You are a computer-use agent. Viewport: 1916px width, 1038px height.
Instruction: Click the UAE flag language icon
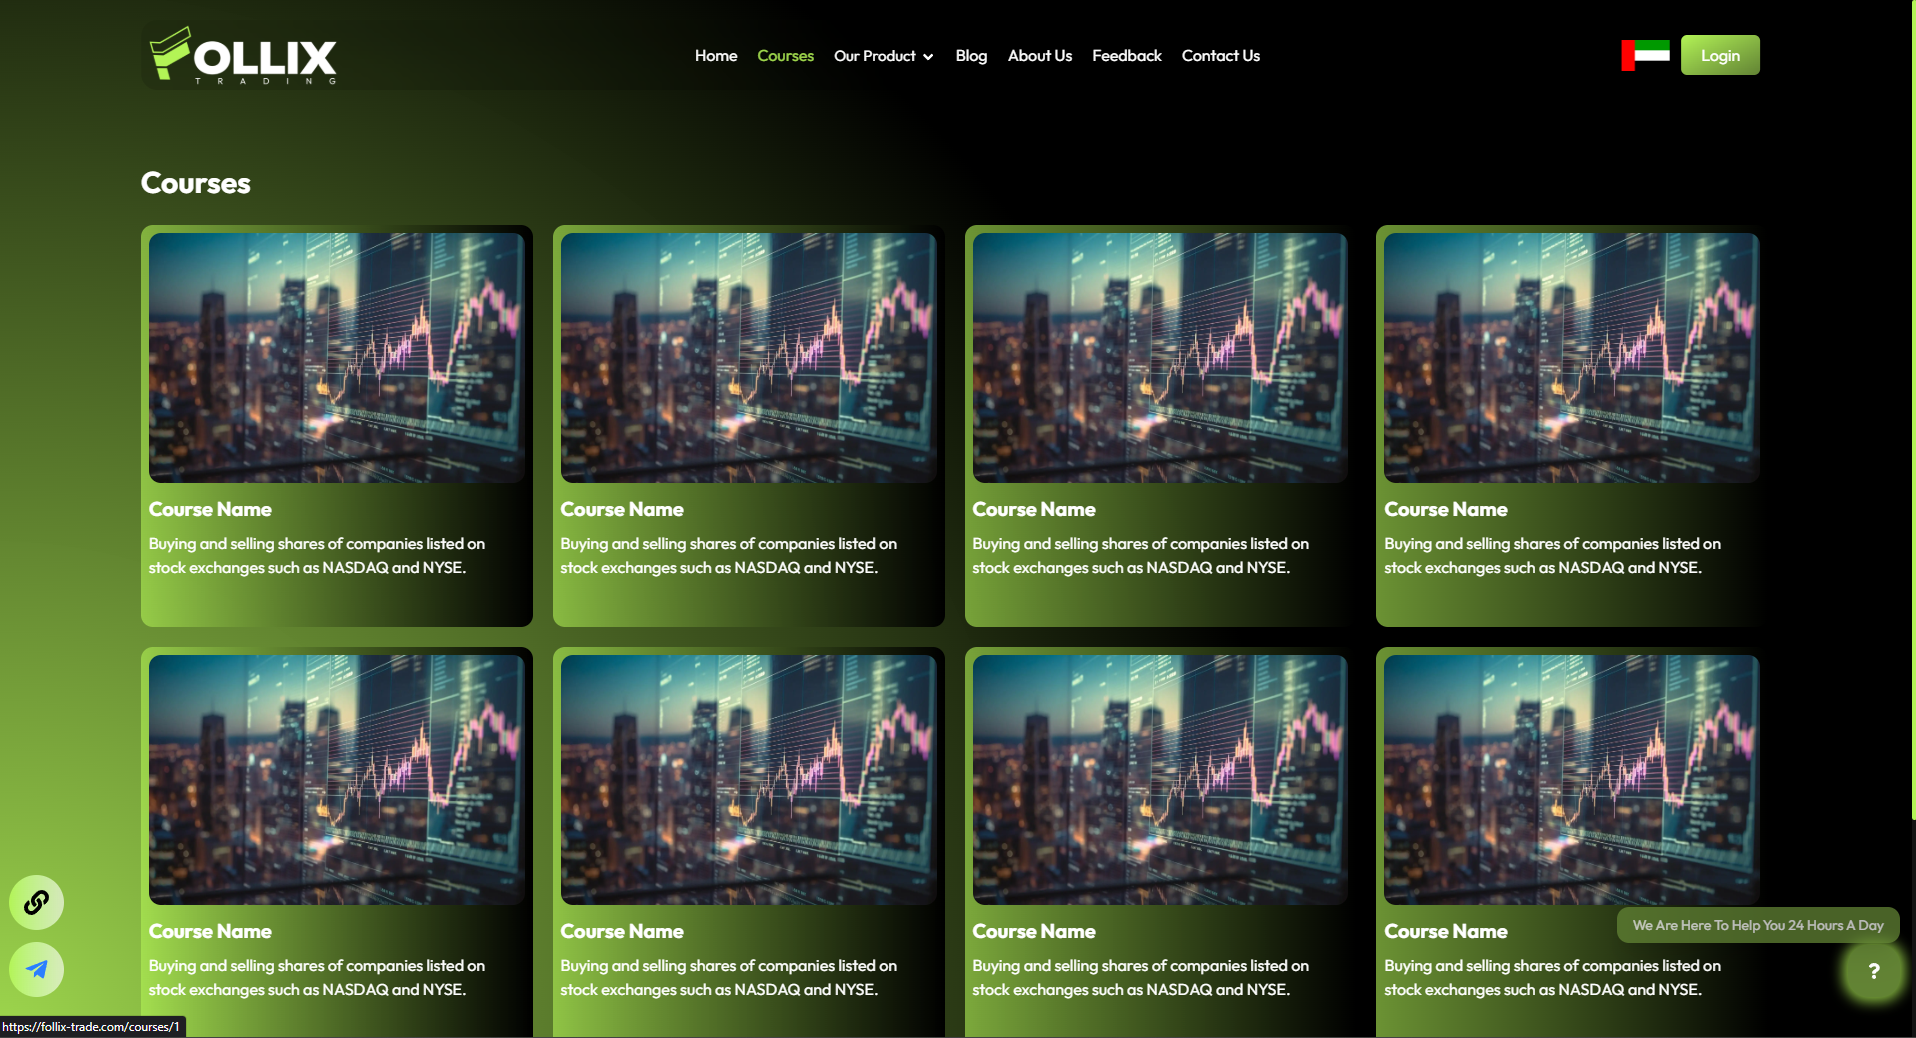[1645, 55]
